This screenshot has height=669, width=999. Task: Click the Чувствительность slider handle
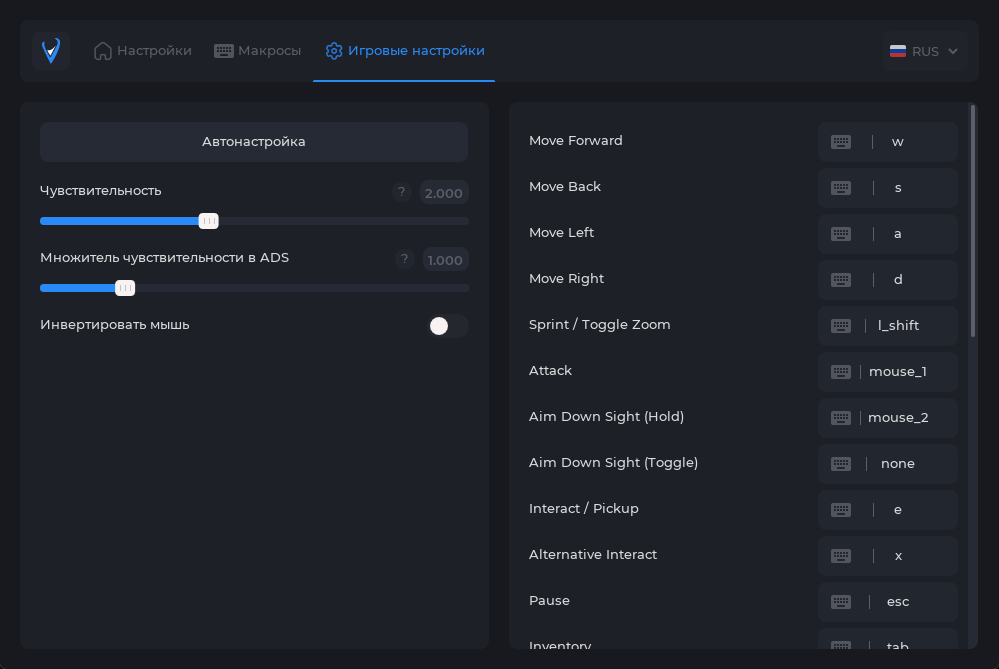[x=208, y=221]
